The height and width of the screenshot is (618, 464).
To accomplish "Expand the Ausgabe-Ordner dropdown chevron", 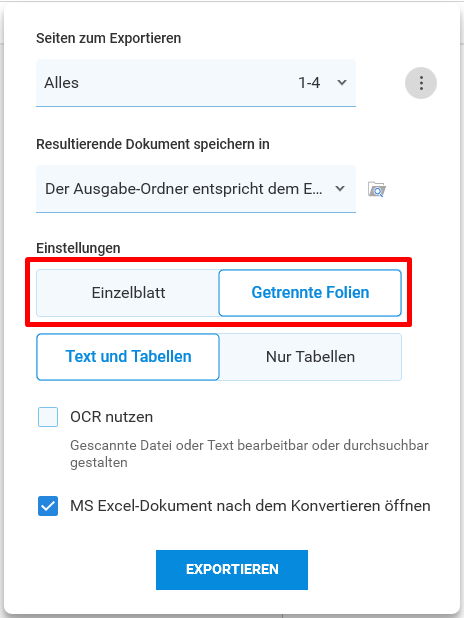I will coord(340,189).
